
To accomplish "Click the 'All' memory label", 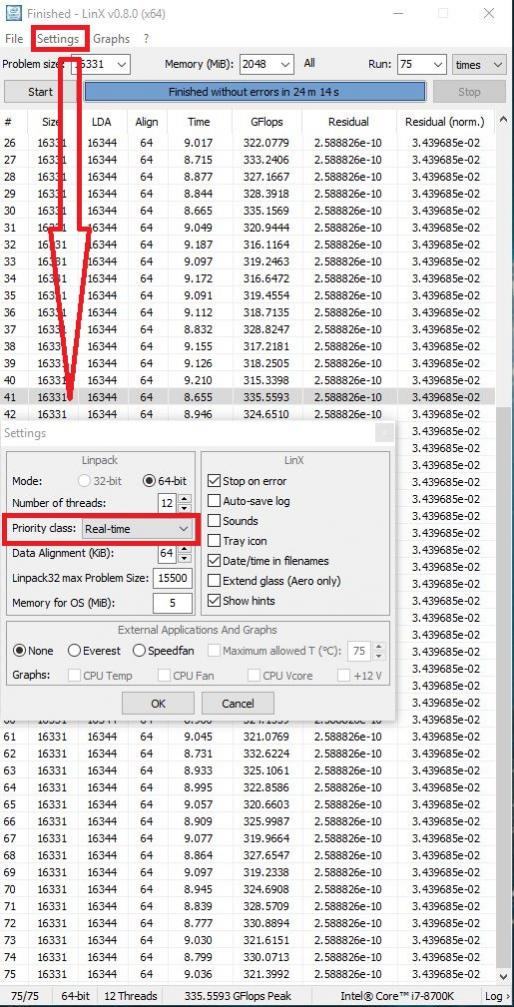I will (310, 63).
